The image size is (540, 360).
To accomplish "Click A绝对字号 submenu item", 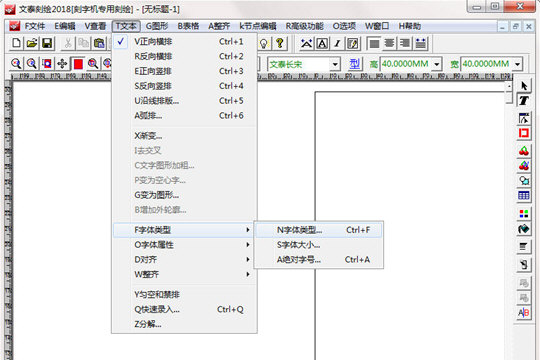I will pos(319,260).
